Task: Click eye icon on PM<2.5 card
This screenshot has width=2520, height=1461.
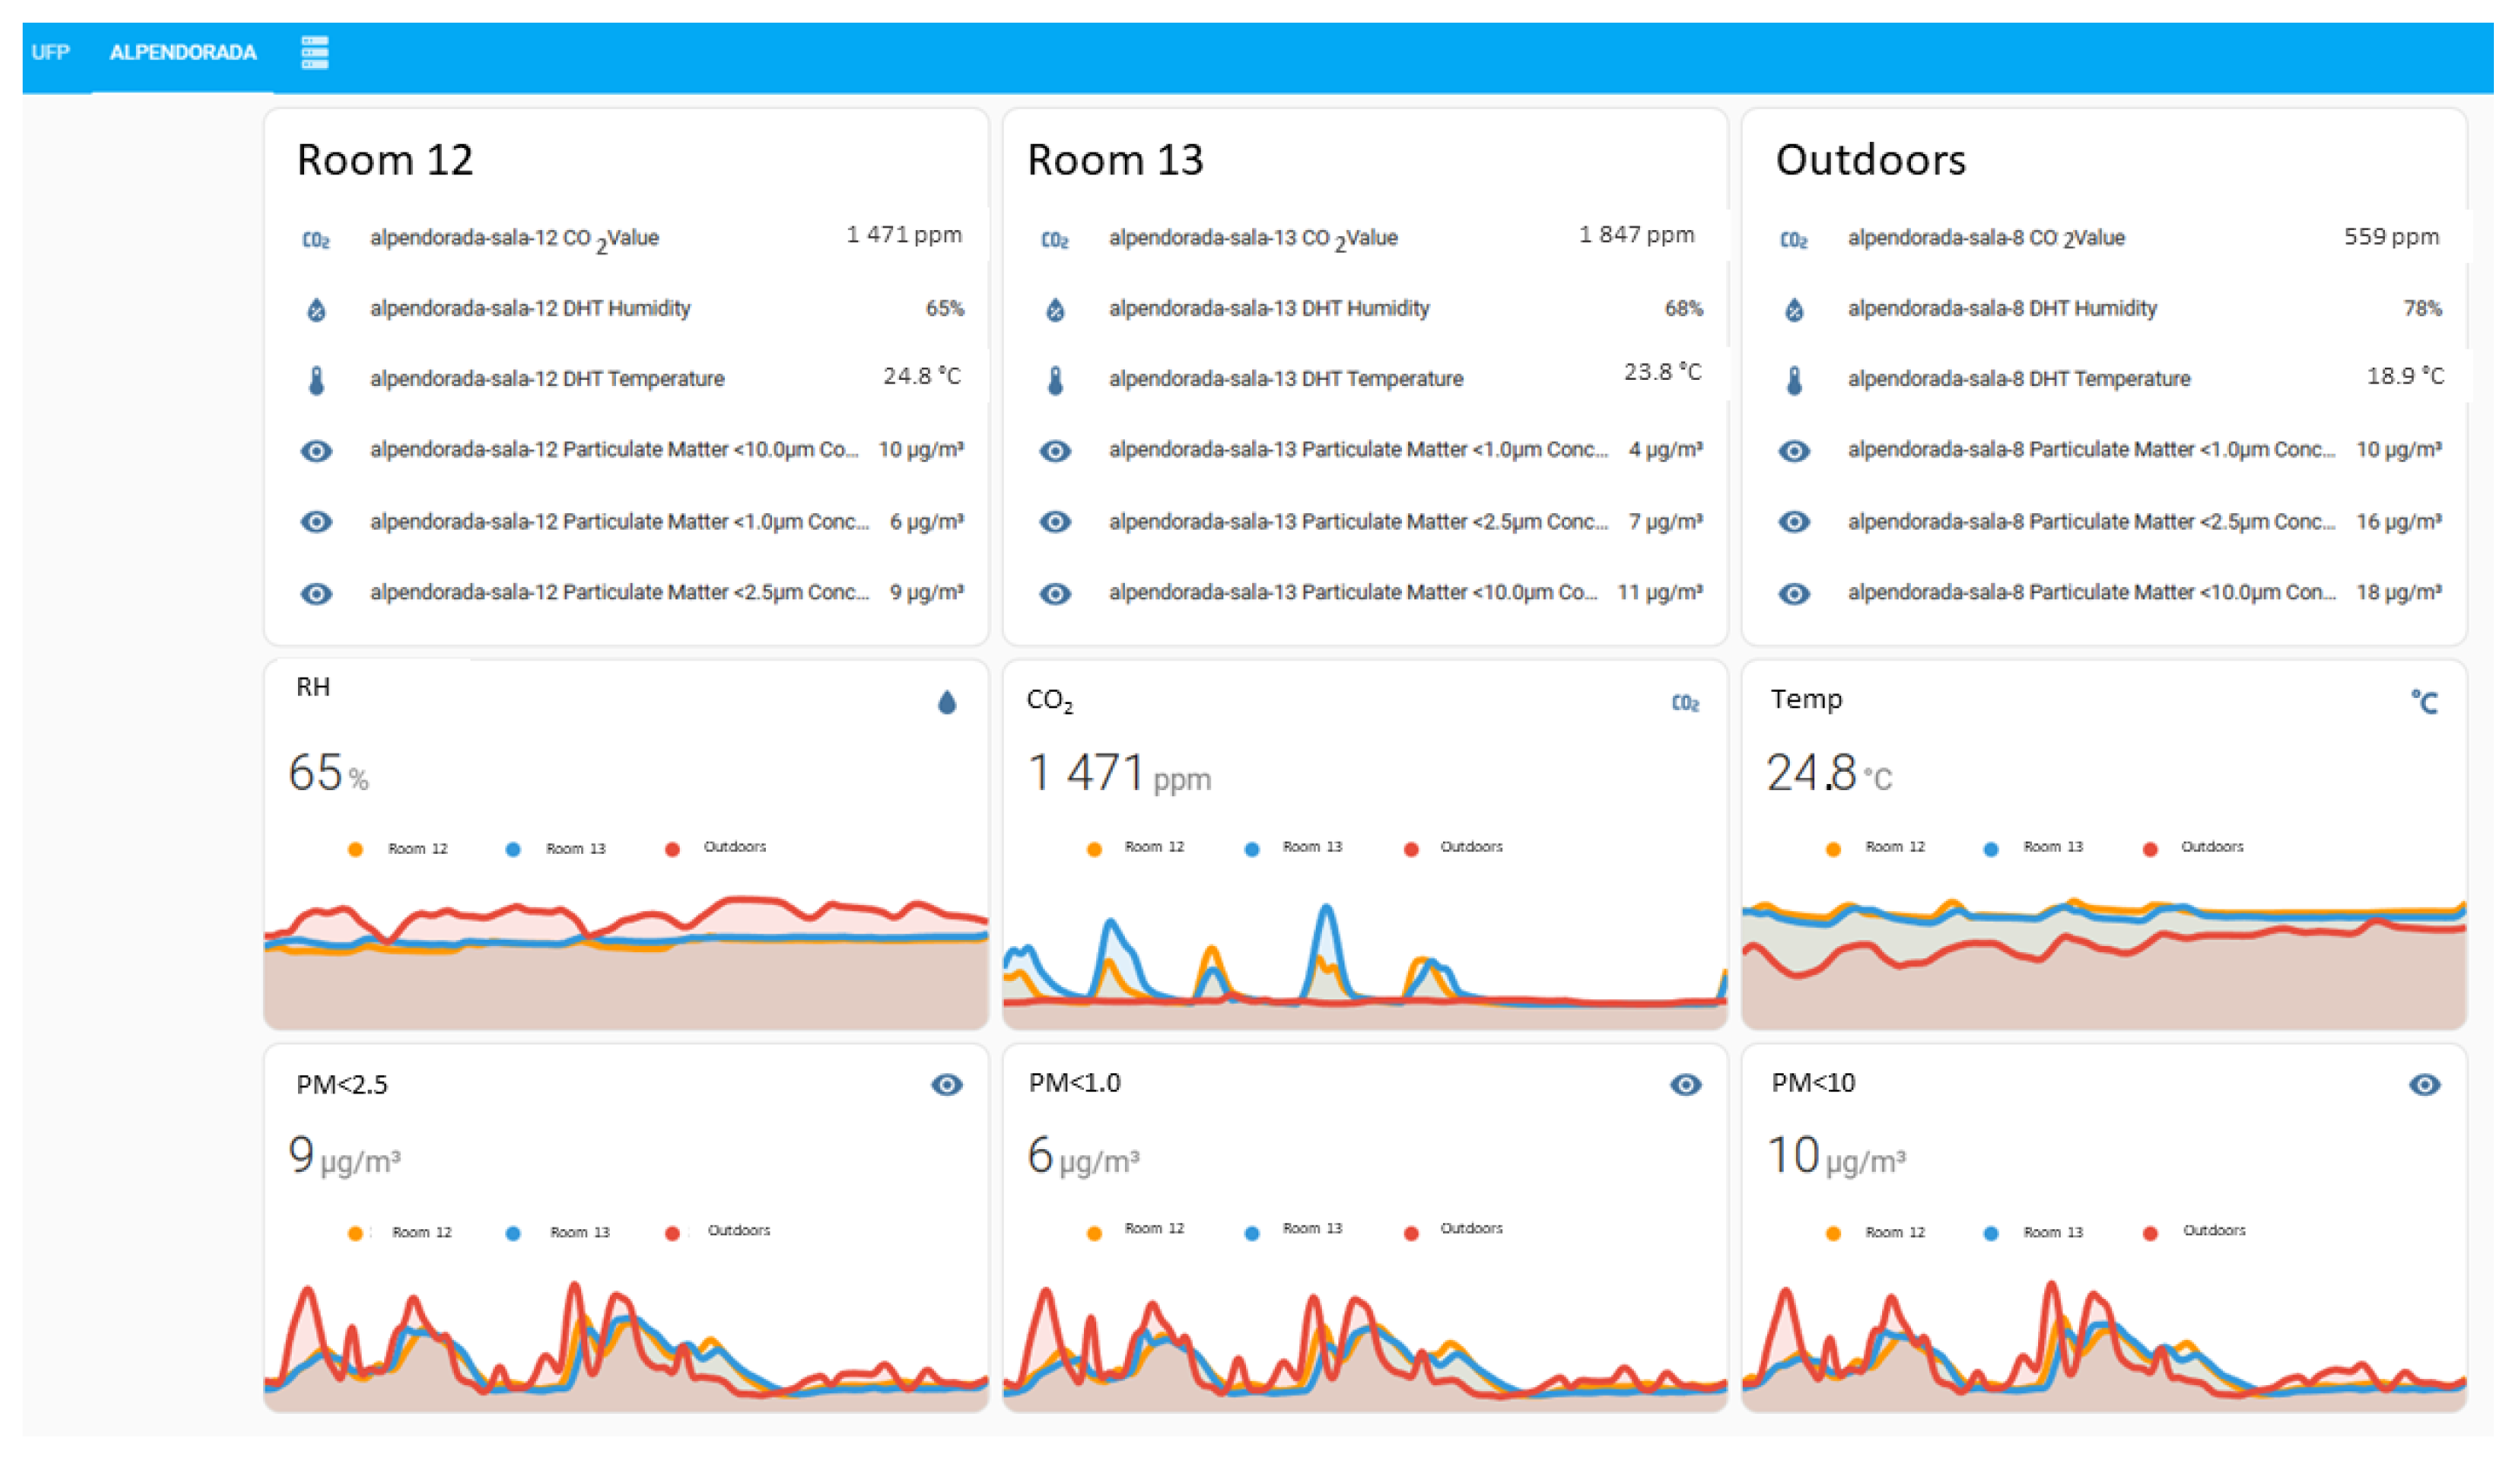Action: 946,1085
